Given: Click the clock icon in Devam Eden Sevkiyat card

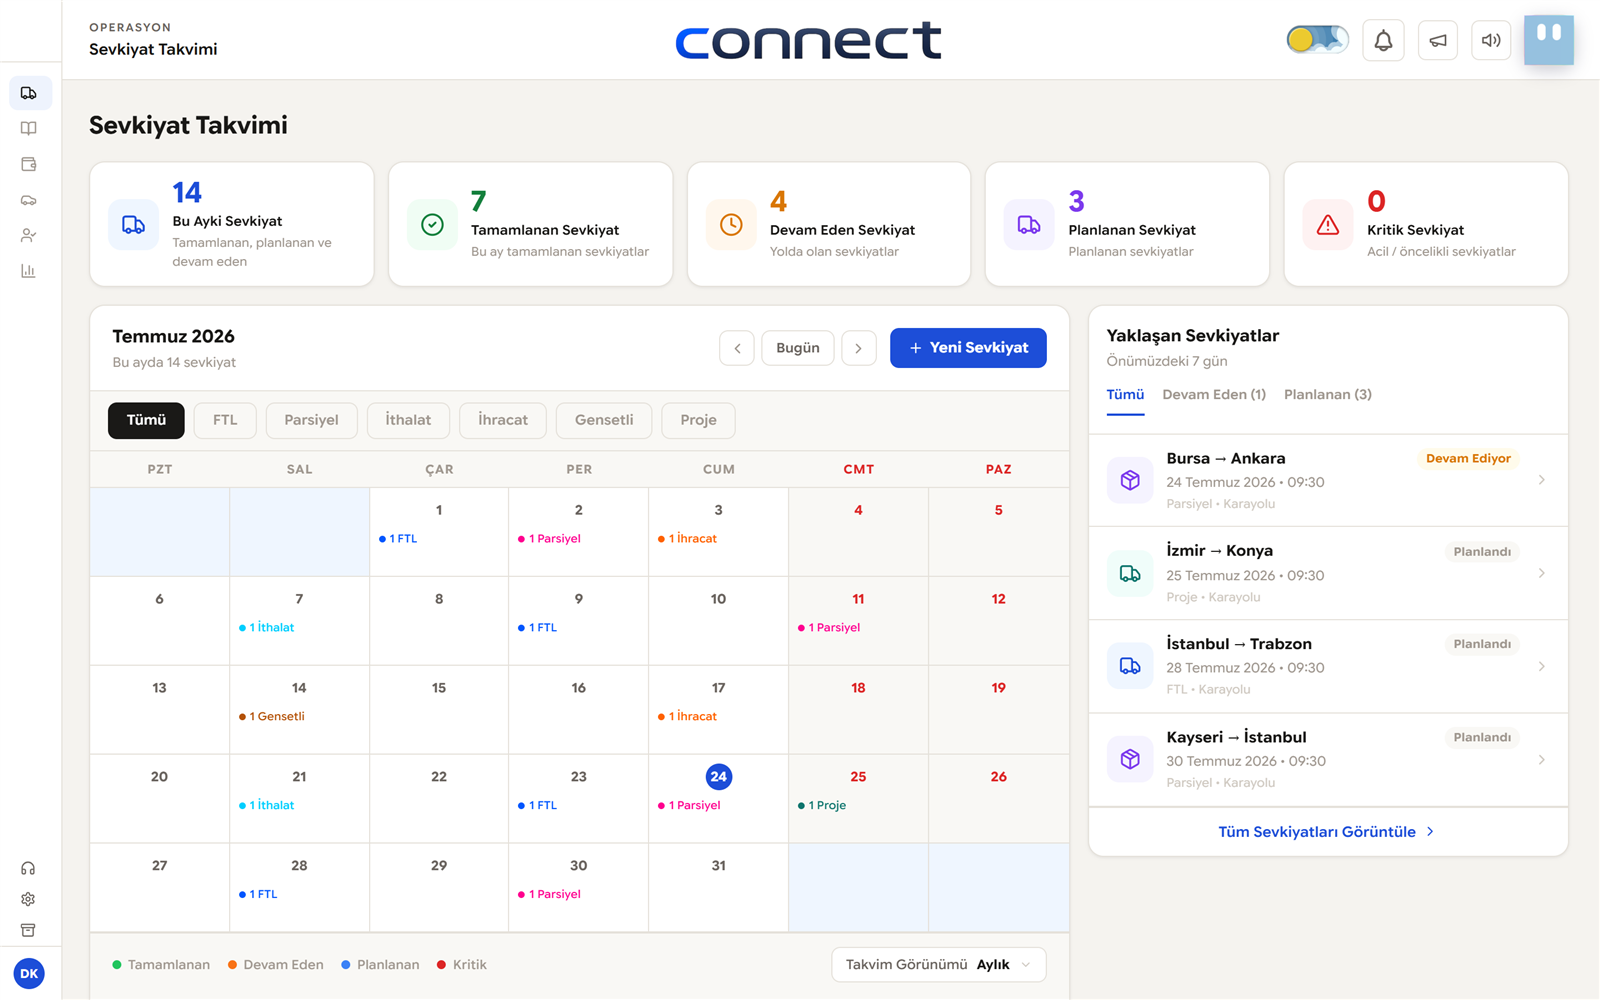Looking at the screenshot, I should click(731, 225).
